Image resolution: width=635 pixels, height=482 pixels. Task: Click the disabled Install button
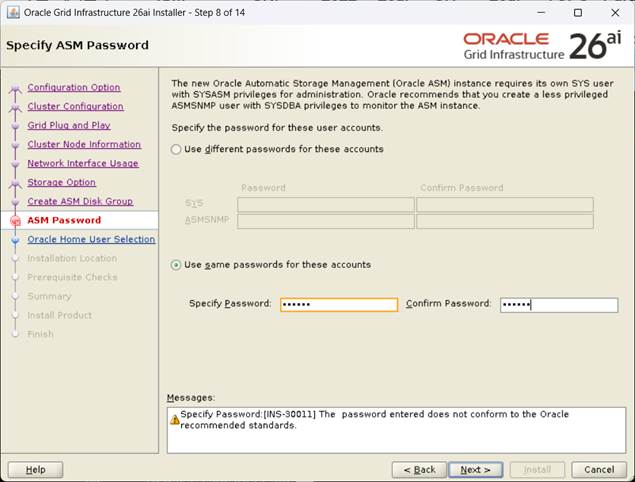(537, 470)
